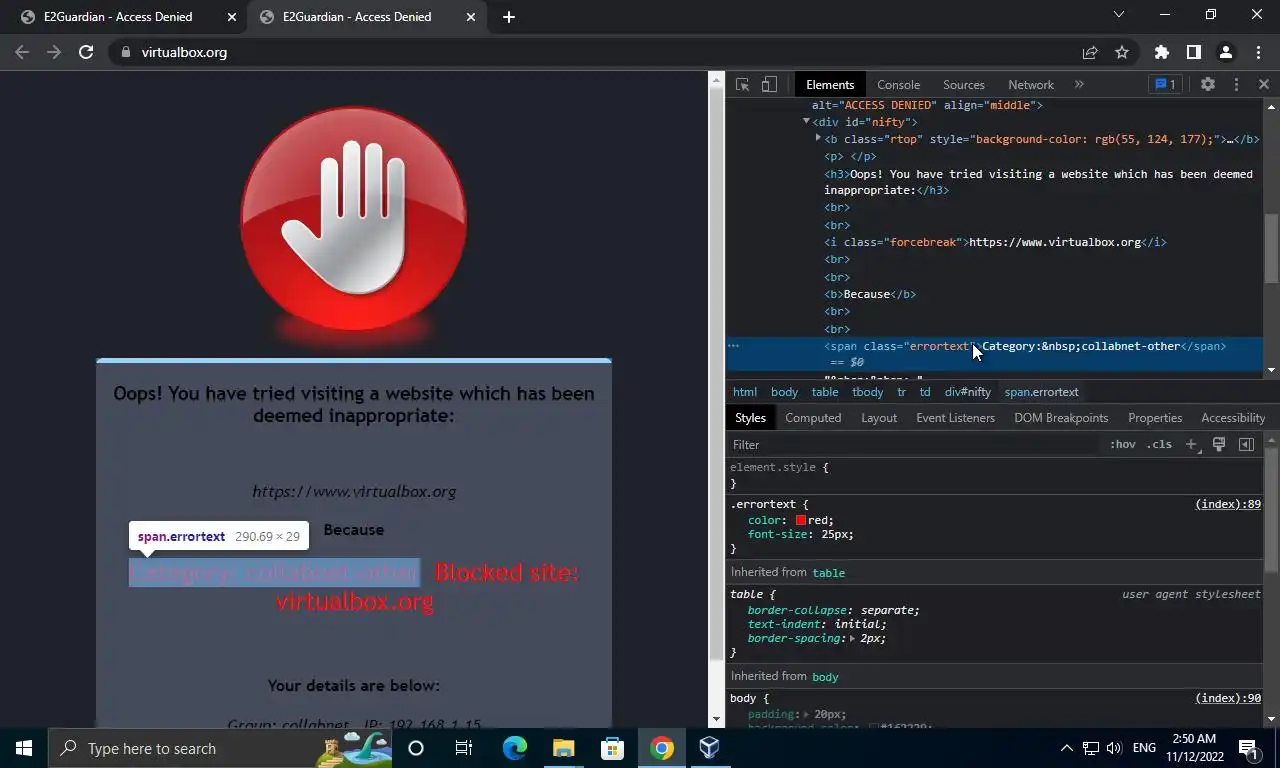Switch to Sources tab in DevTools
The width and height of the screenshot is (1280, 768).
964,85
